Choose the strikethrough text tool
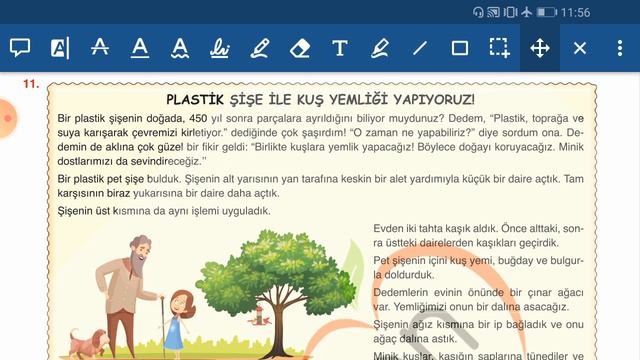Screen dimensions: 640x360 [x=100, y=47]
